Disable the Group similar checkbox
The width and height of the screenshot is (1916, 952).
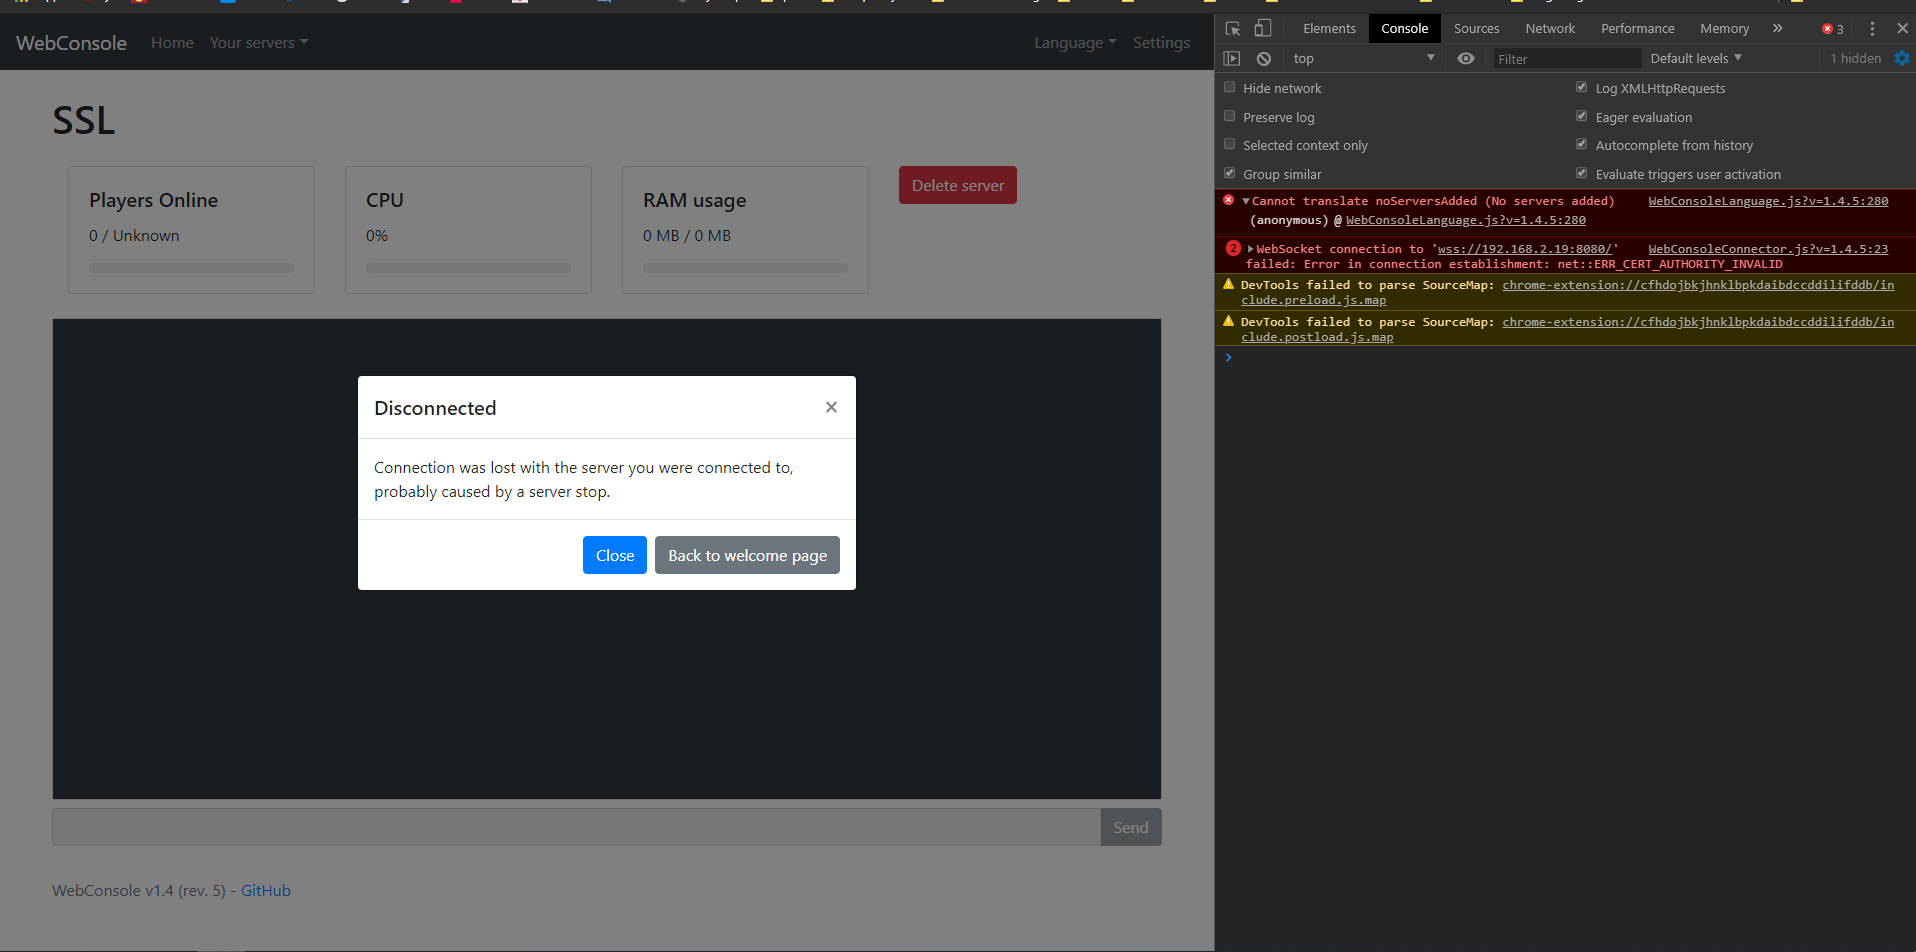pyautogui.click(x=1229, y=172)
